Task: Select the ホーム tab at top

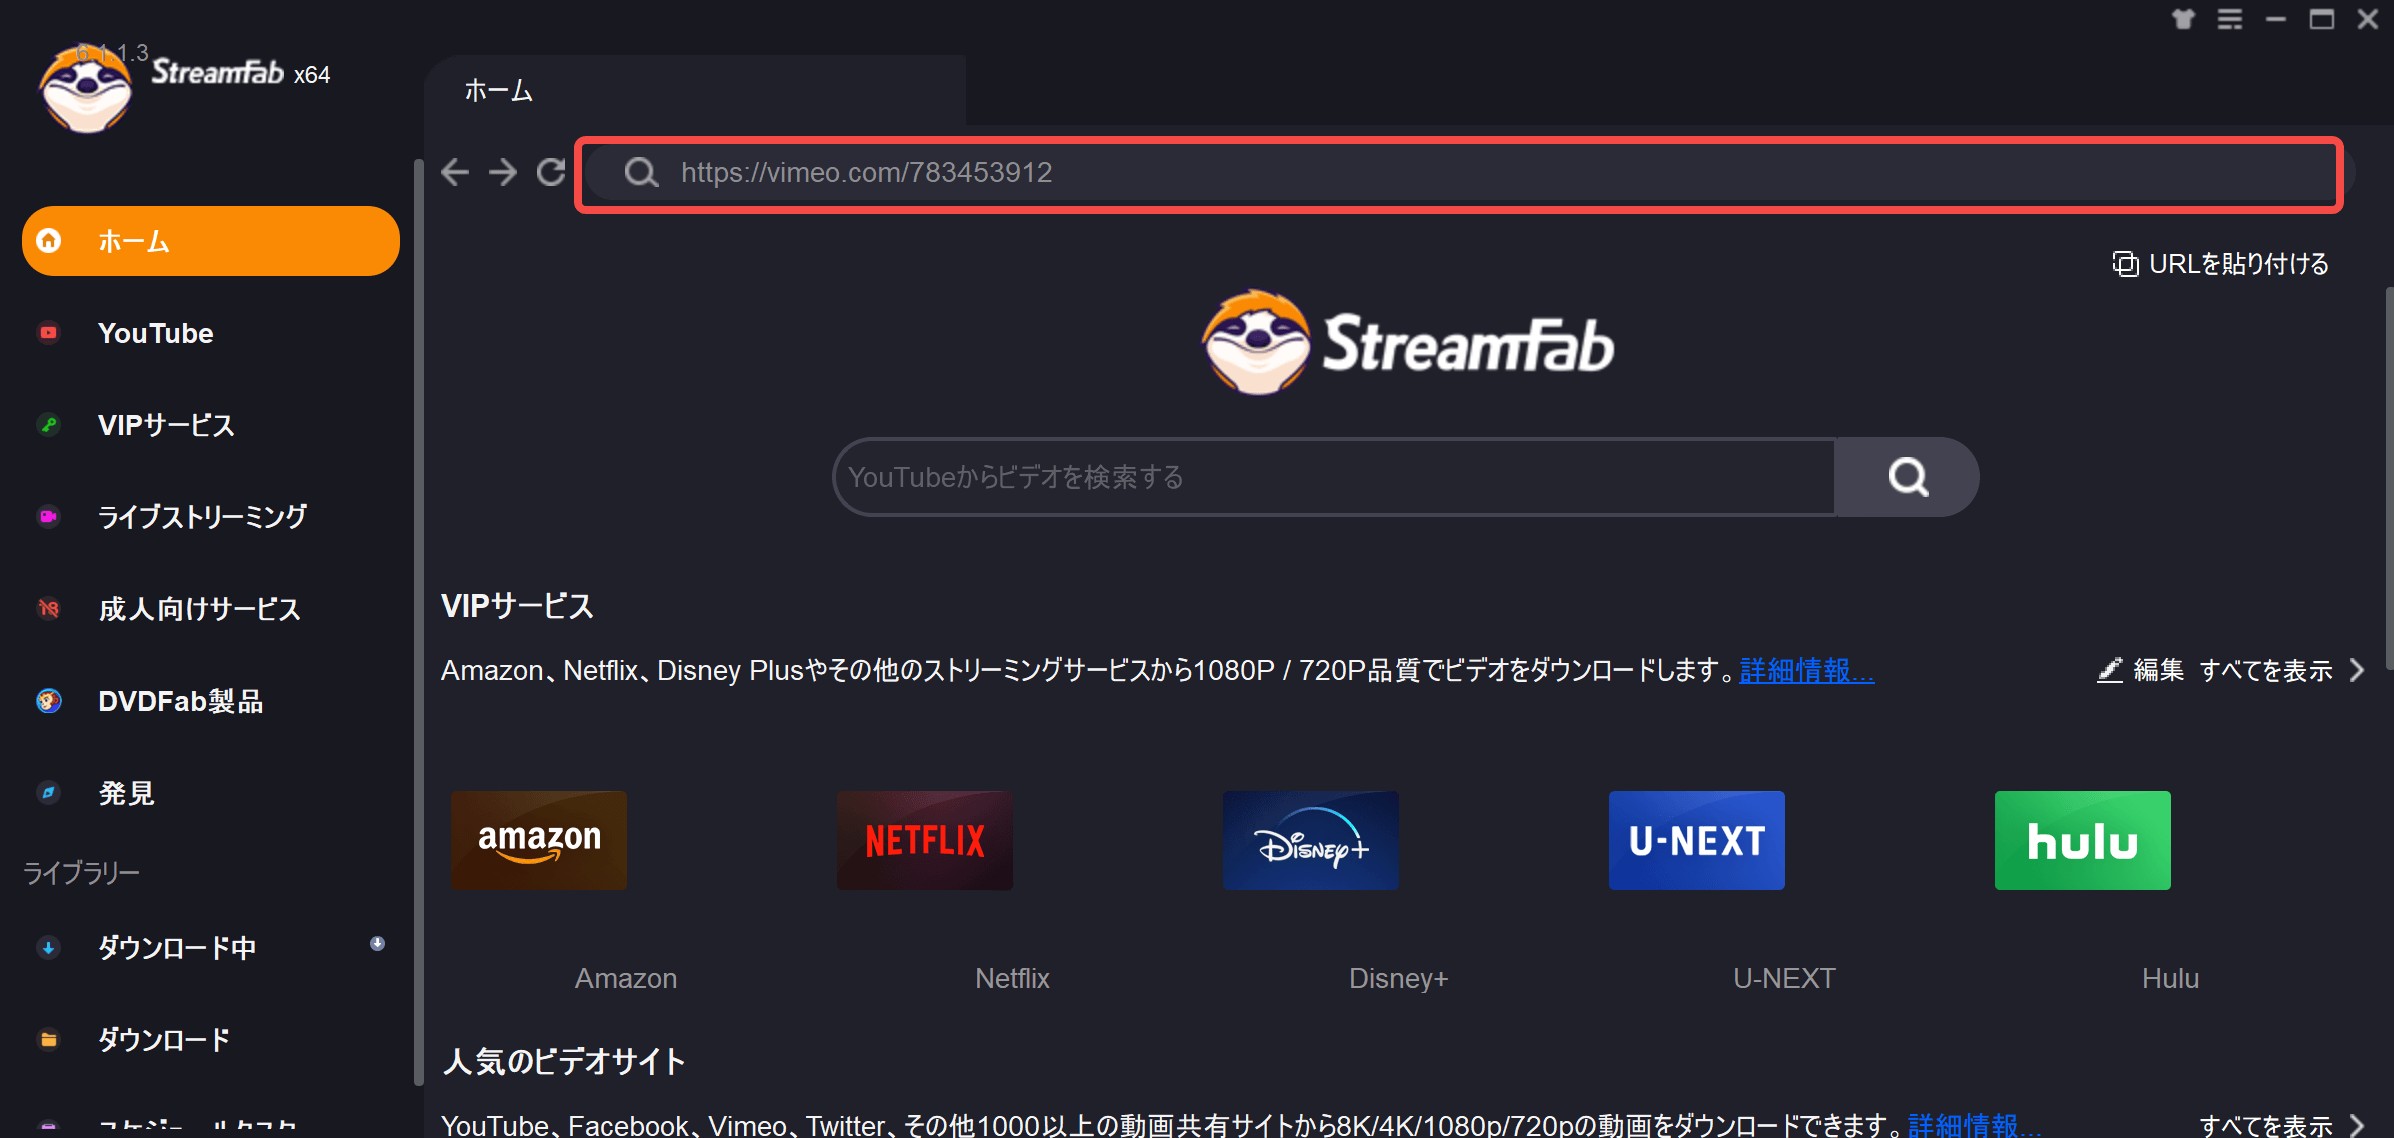Action: point(695,90)
